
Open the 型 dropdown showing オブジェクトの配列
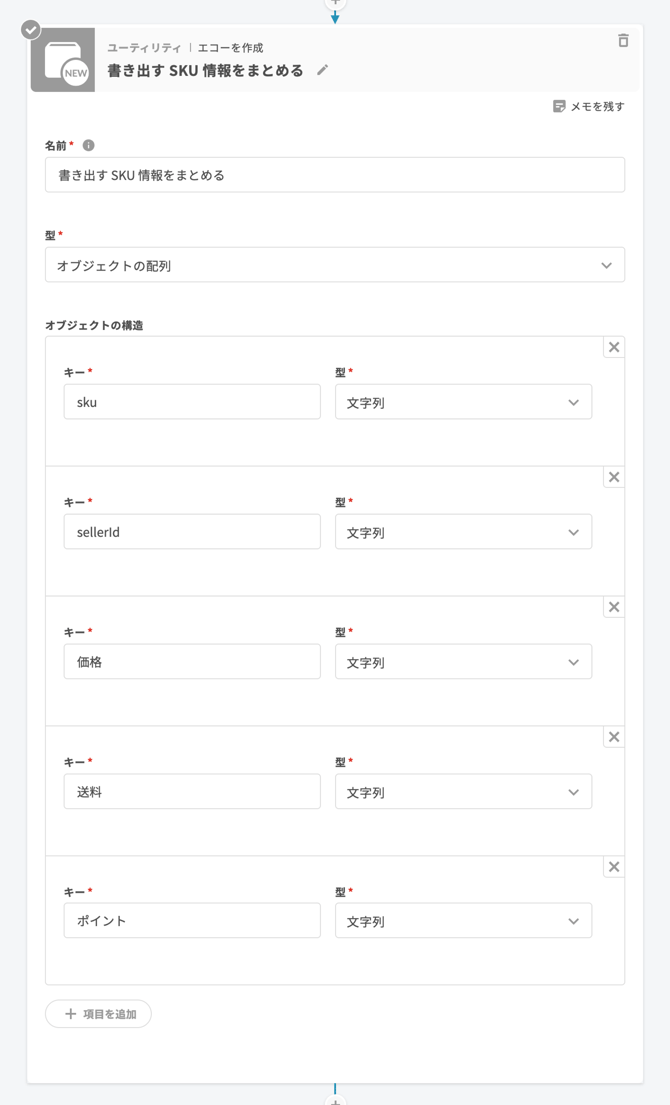click(334, 265)
